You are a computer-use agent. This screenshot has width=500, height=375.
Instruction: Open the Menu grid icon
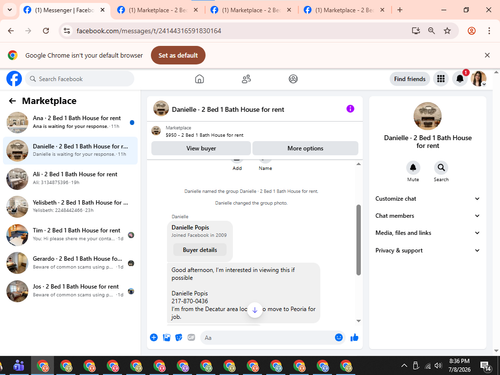(x=441, y=79)
